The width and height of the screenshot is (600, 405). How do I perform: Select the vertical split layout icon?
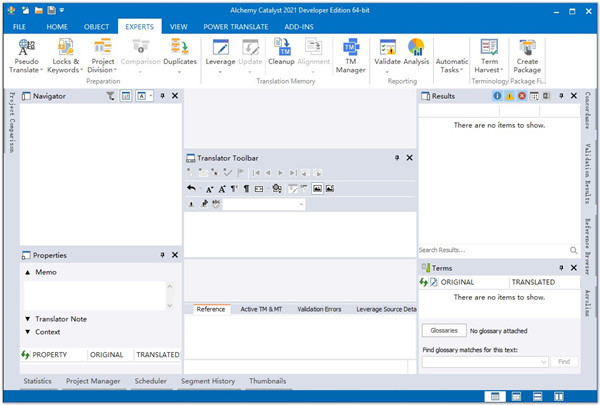(558, 397)
